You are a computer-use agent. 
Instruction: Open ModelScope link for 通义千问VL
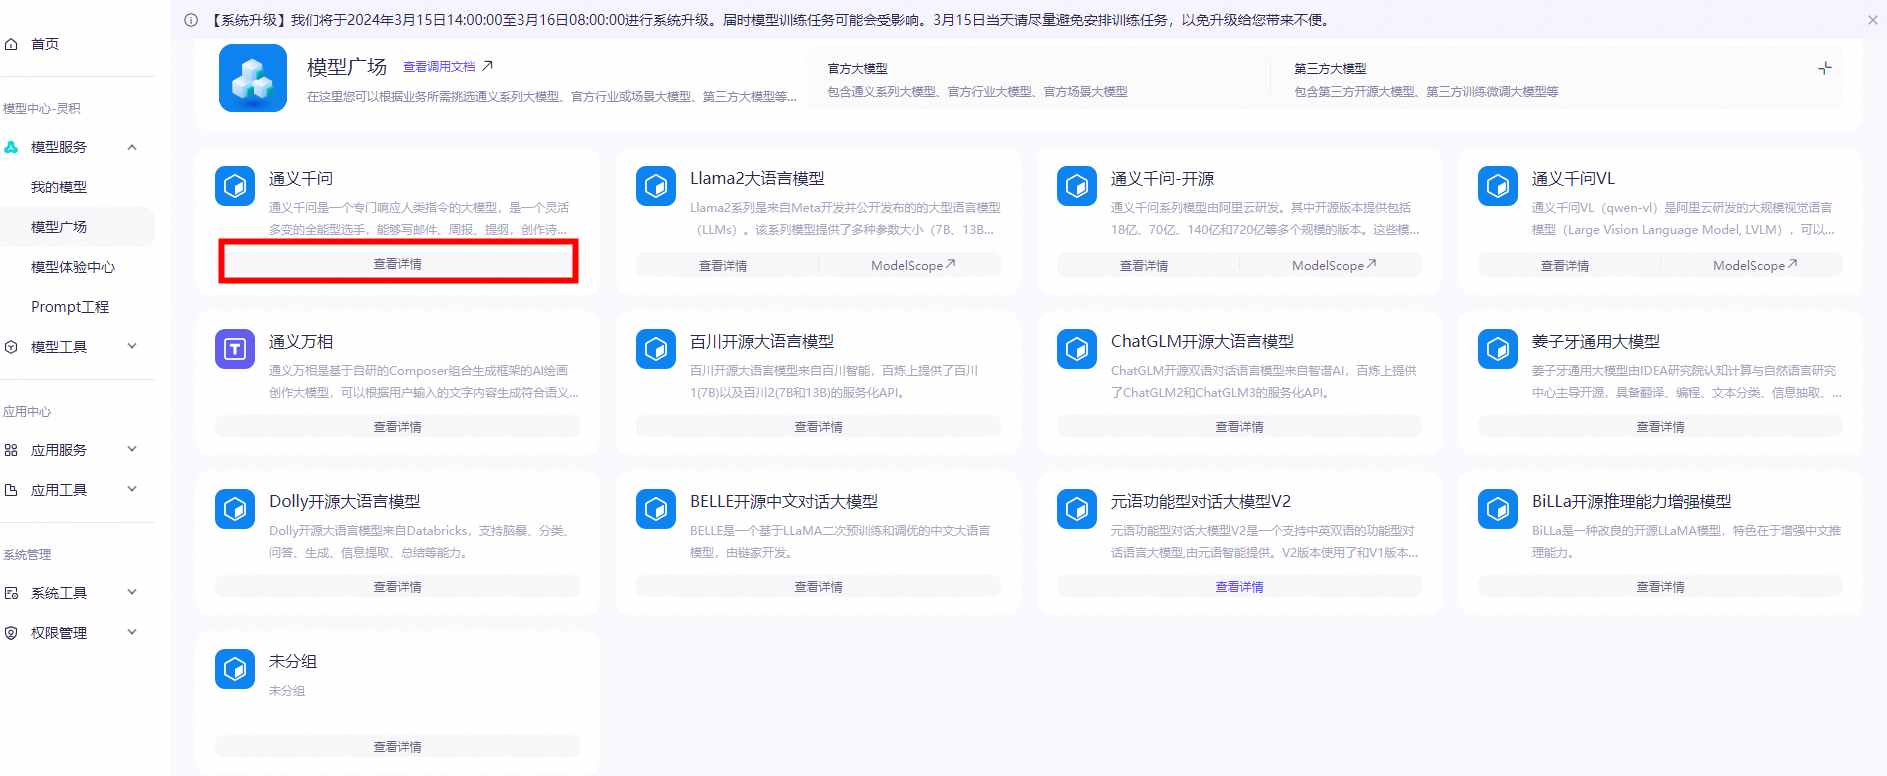tap(1755, 265)
